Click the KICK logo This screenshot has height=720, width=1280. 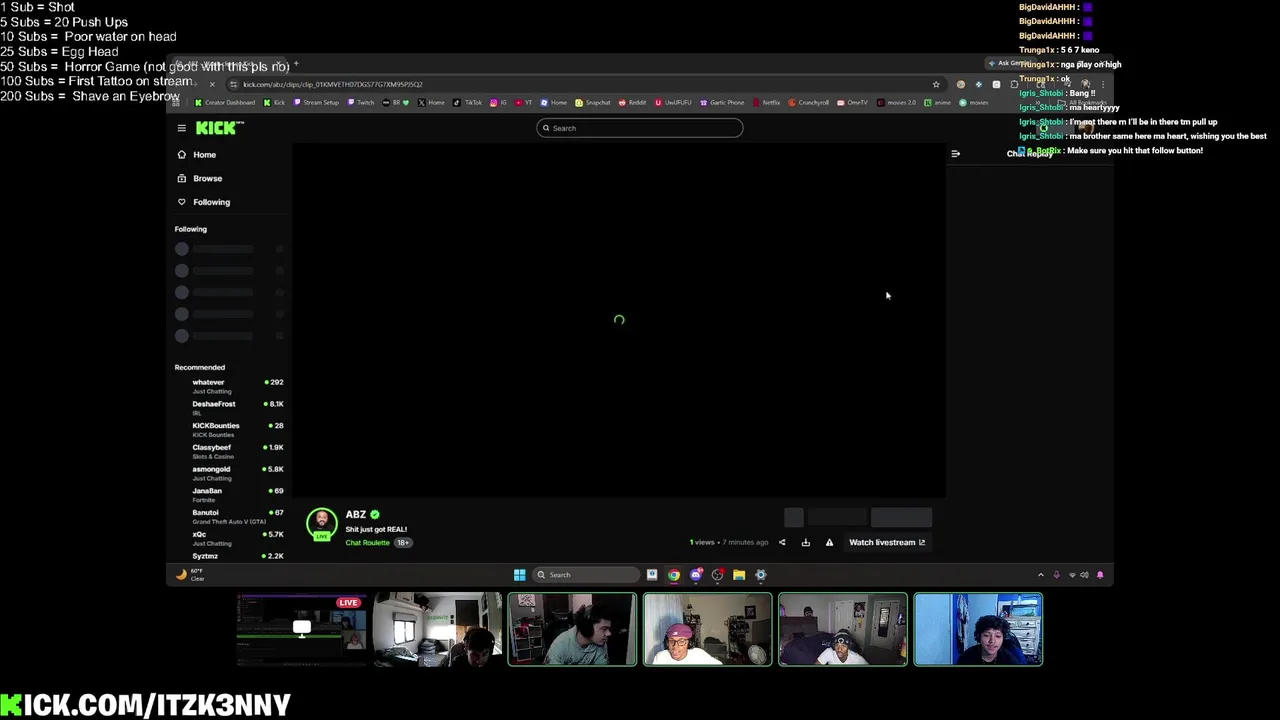(219, 128)
